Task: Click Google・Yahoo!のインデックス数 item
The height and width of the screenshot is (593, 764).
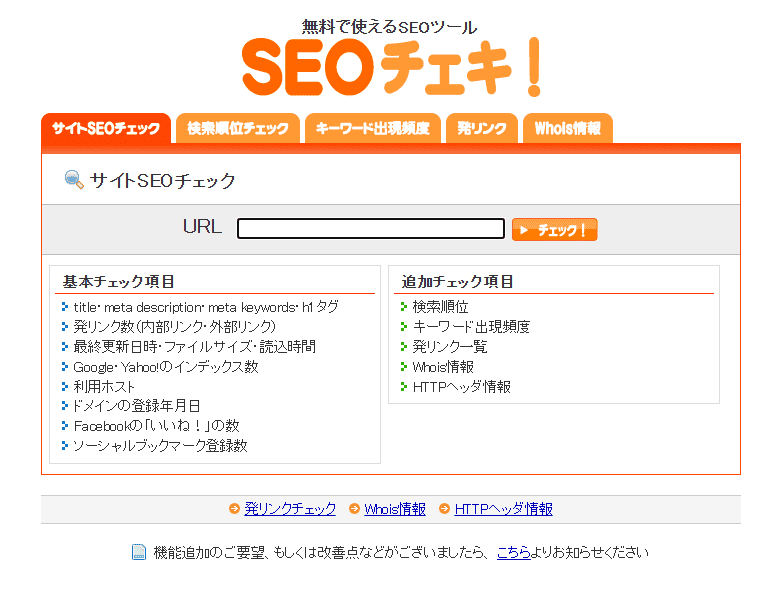Action: tap(166, 366)
